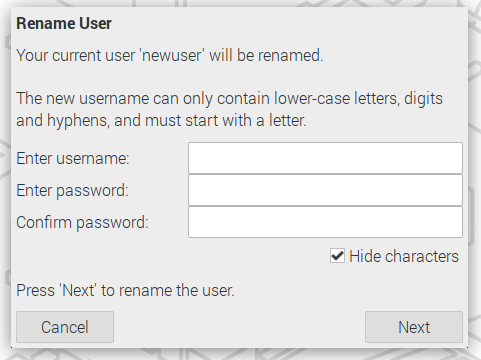Click the Cancel button
Screen dimensions: 481x360
(x=65, y=327)
